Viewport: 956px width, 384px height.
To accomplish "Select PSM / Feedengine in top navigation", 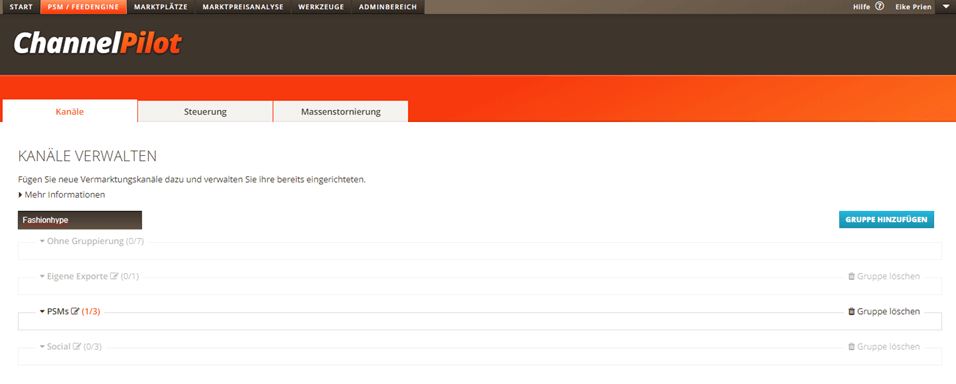I will click(84, 7).
